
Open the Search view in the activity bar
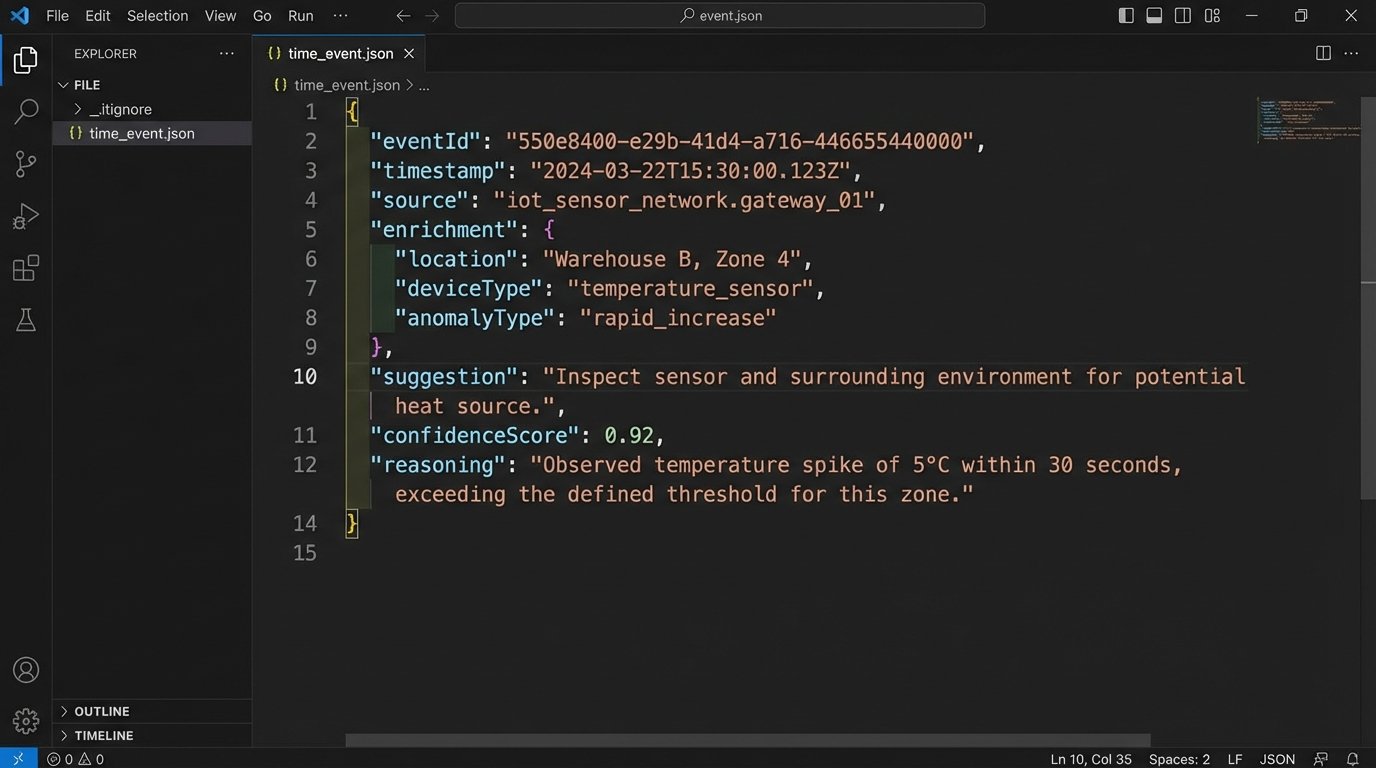25,111
